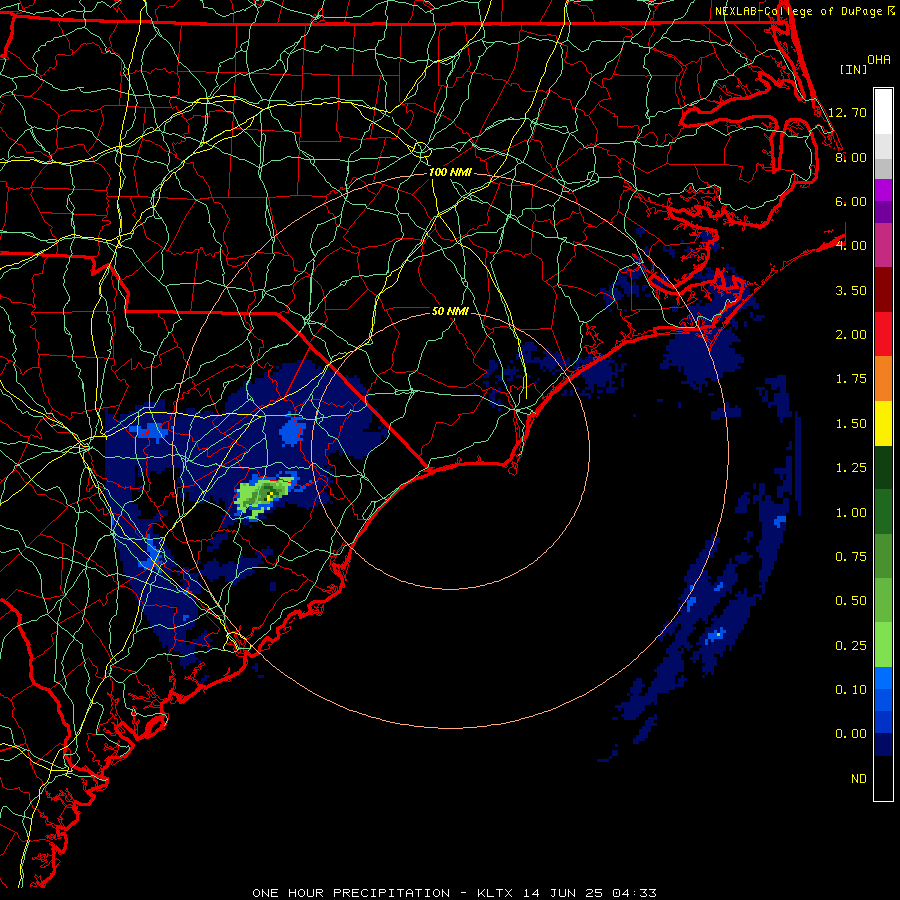Pick the magenta legend swatch above 6.00
The image size is (900, 900).
point(883,190)
